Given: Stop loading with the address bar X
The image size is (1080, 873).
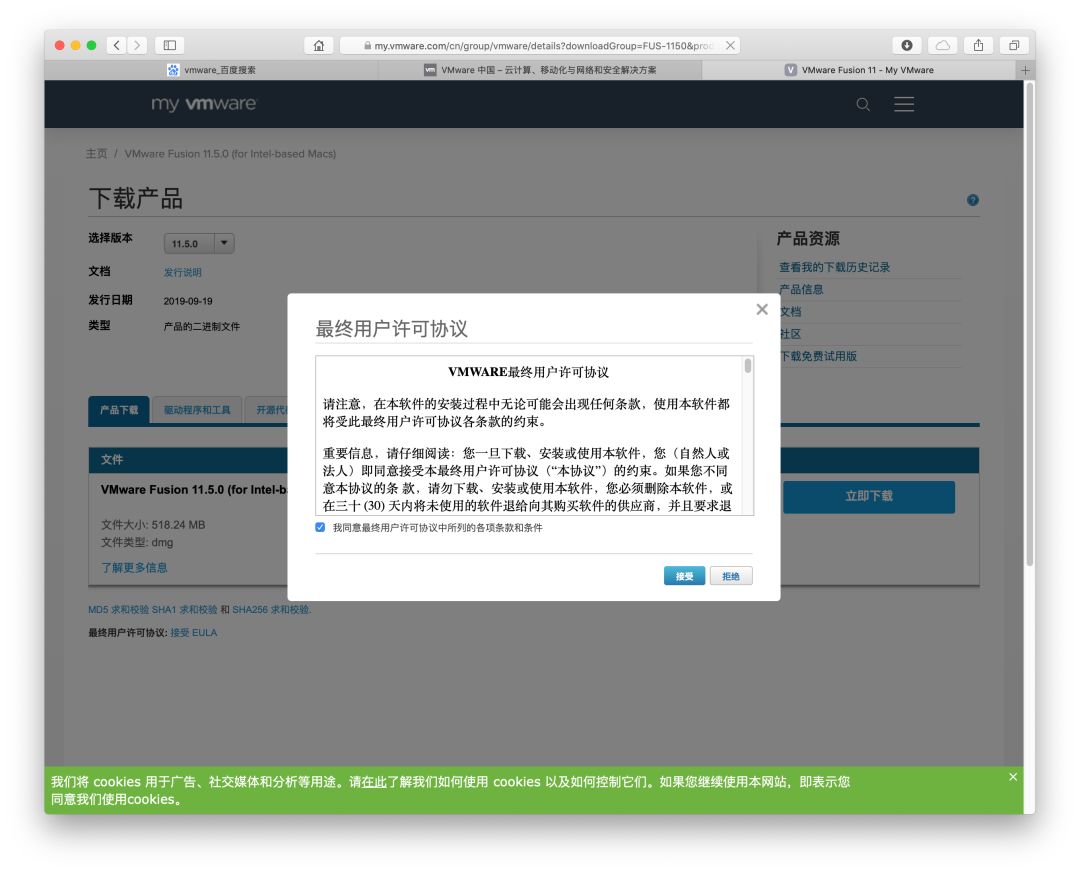Looking at the screenshot, I should point(730,45).
